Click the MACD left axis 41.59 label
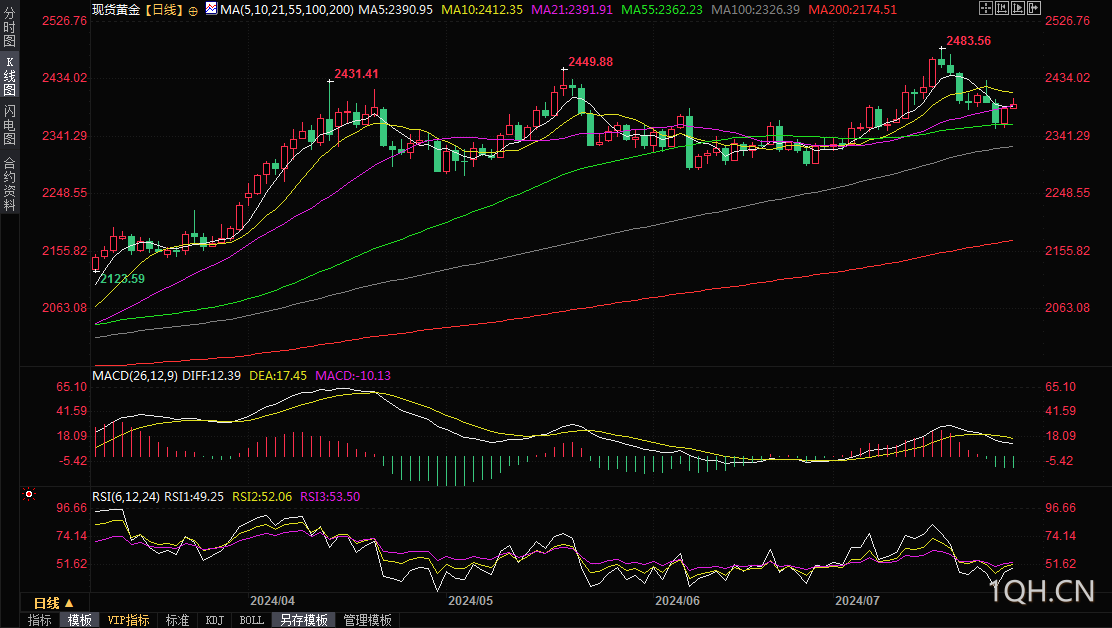 72,411
